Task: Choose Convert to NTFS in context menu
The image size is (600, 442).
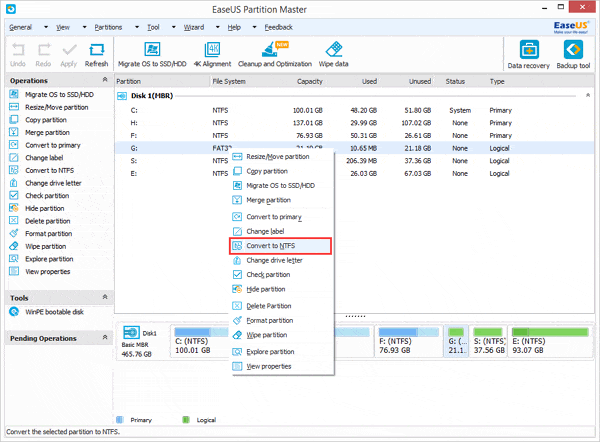Action: 280,246
